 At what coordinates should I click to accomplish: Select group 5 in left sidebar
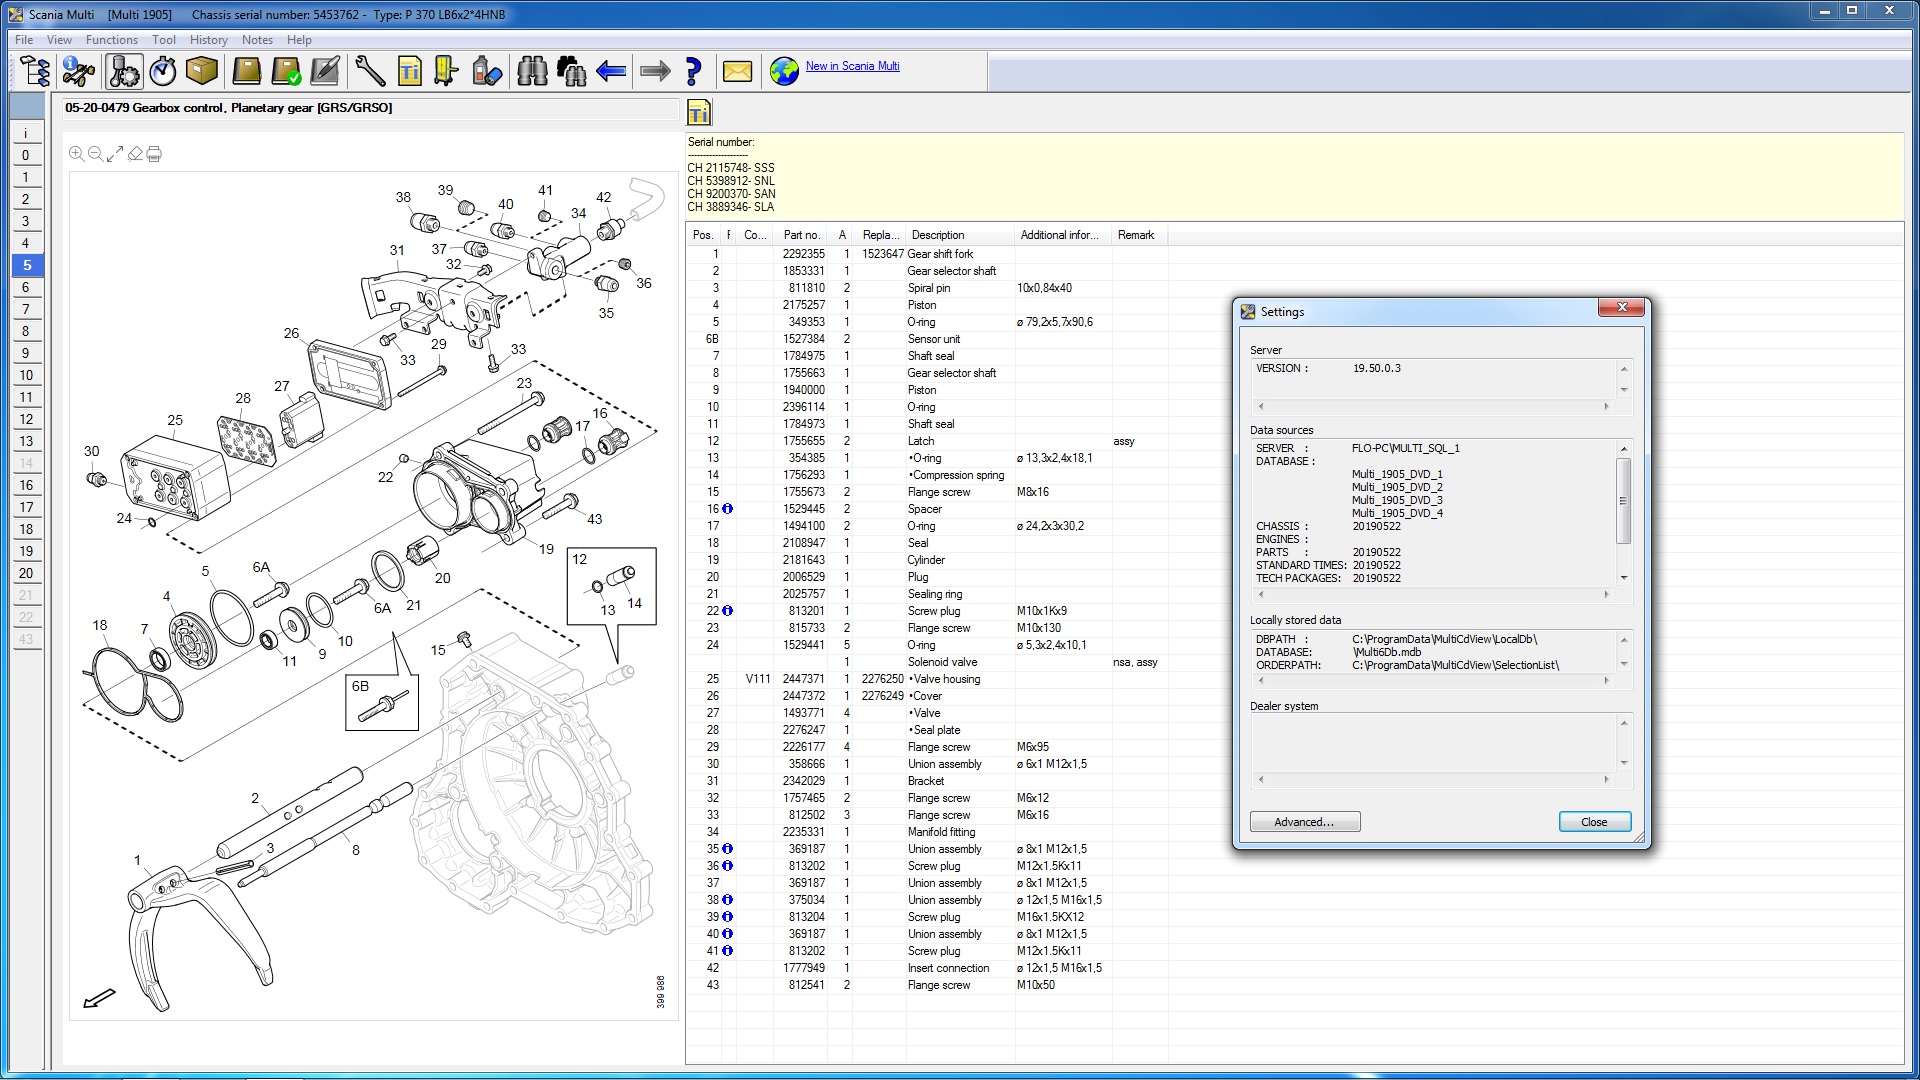tap(27, 265)
